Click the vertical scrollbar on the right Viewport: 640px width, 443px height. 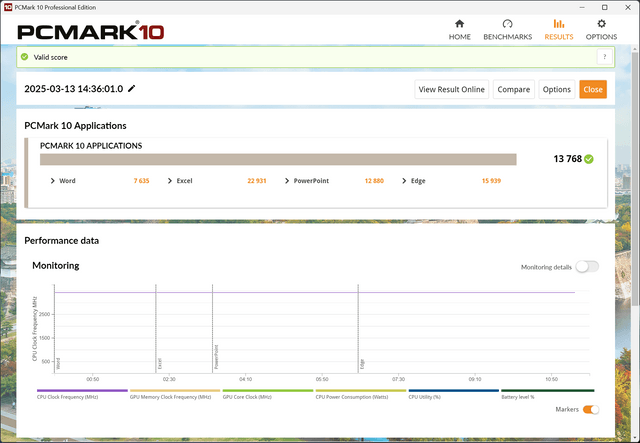point(635,177)
